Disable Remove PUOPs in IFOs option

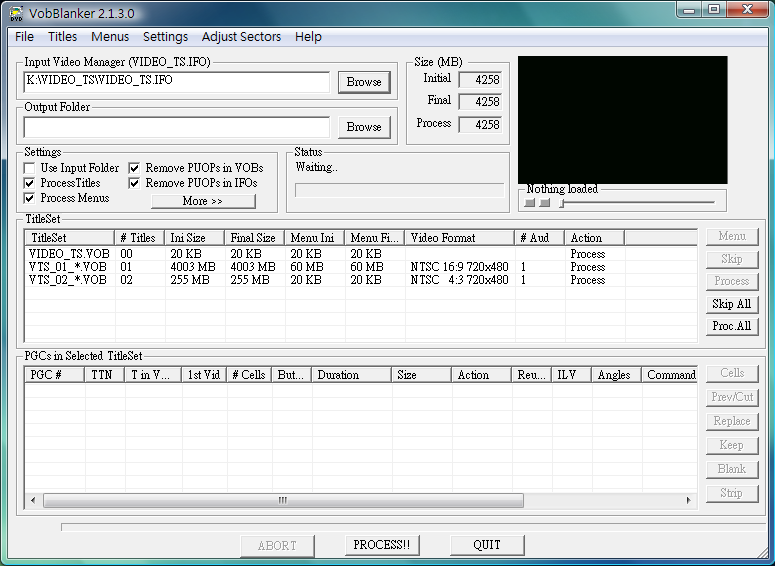[x=135, y=183]
